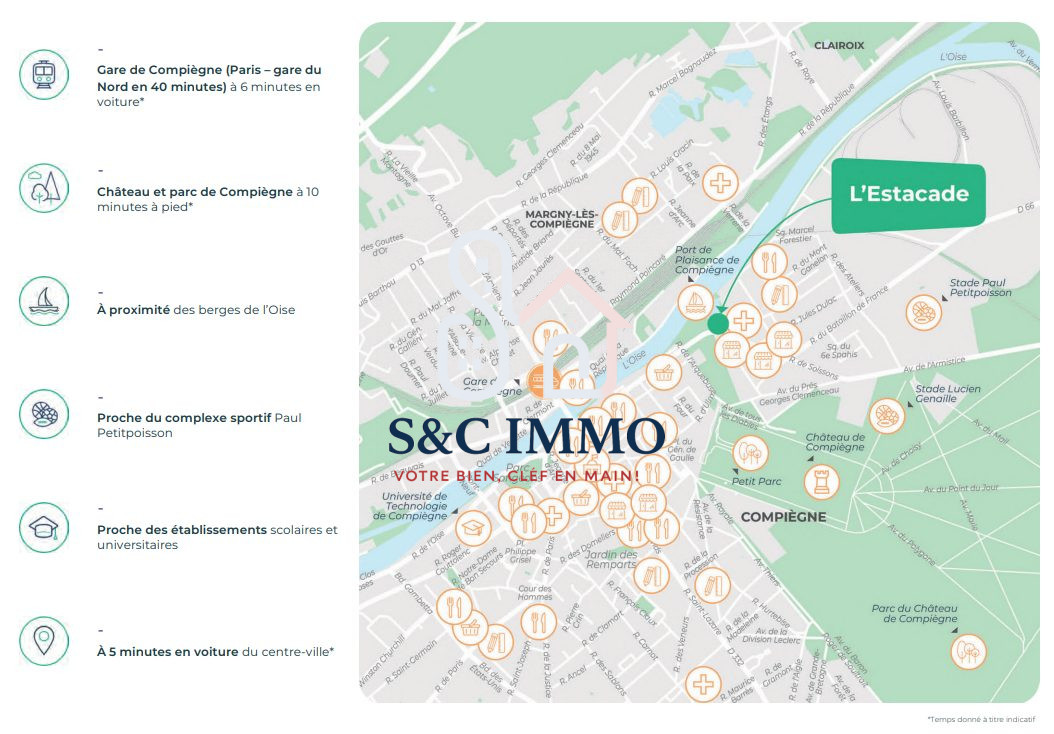This screenshot has height=734, width=1054.
Task: Select the sports ball icon beside complexe sportif
Action: [44, 414]
